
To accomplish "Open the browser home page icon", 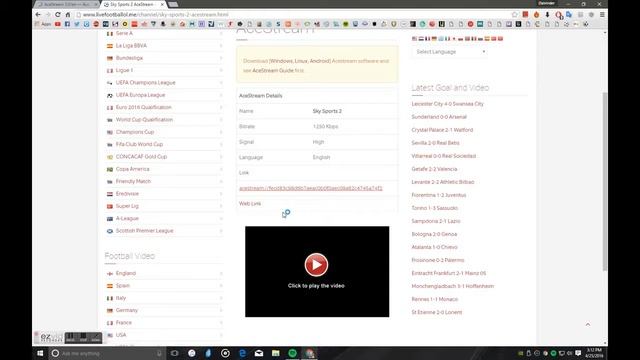I will (x=68, y=14).
